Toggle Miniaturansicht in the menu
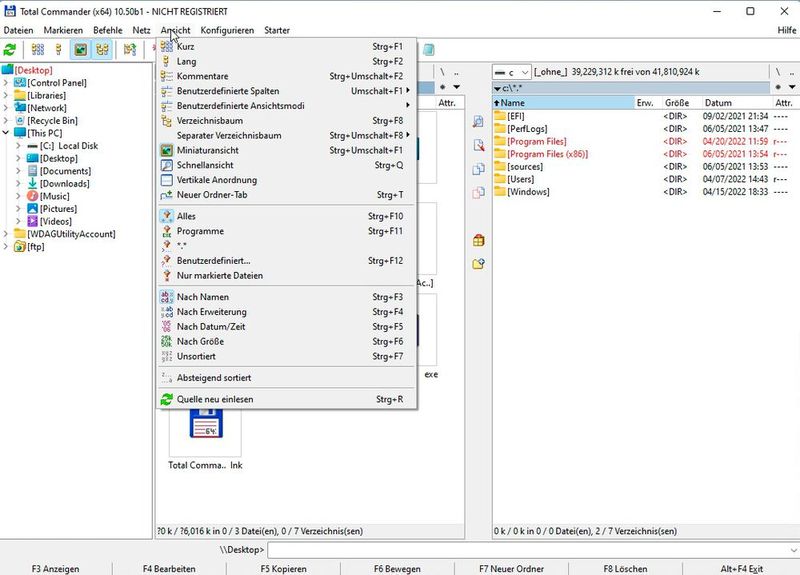Viewport: 800px width, 575px height. 286,150
